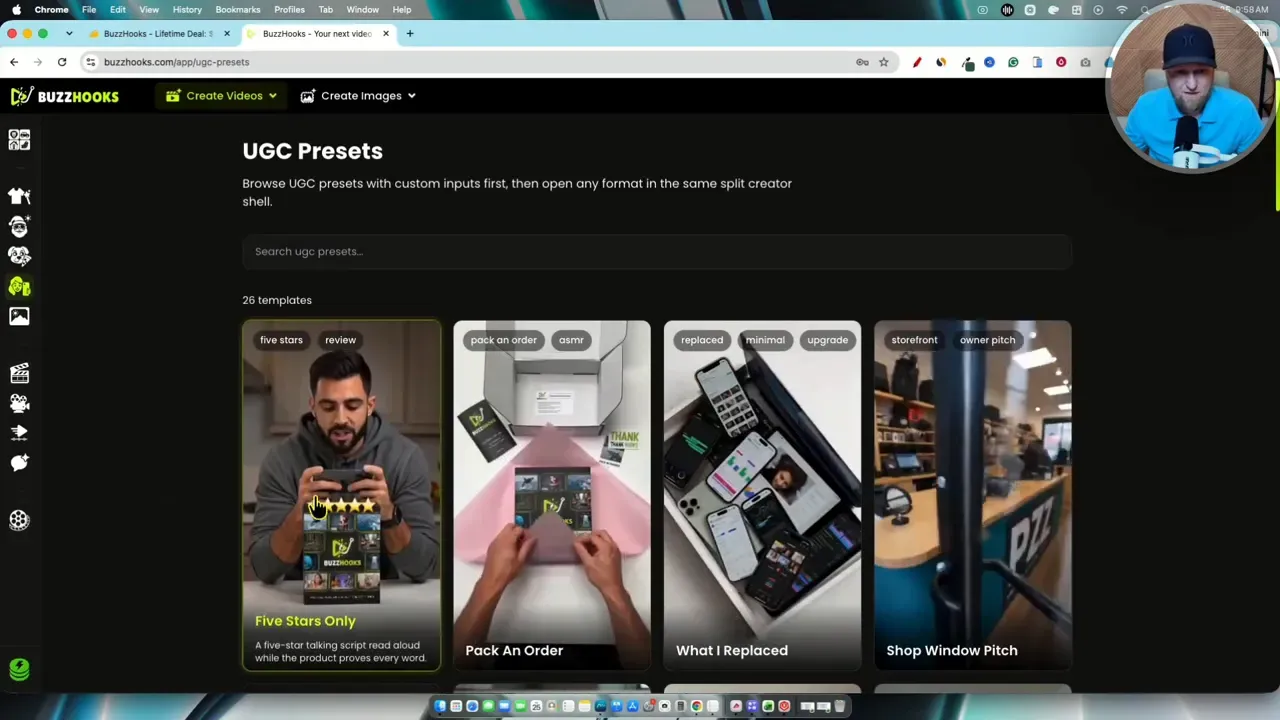The width and height of the screenshot is (1280, 720).
Task: Open the movie camera sidebar icon
Action: (19, 403)
